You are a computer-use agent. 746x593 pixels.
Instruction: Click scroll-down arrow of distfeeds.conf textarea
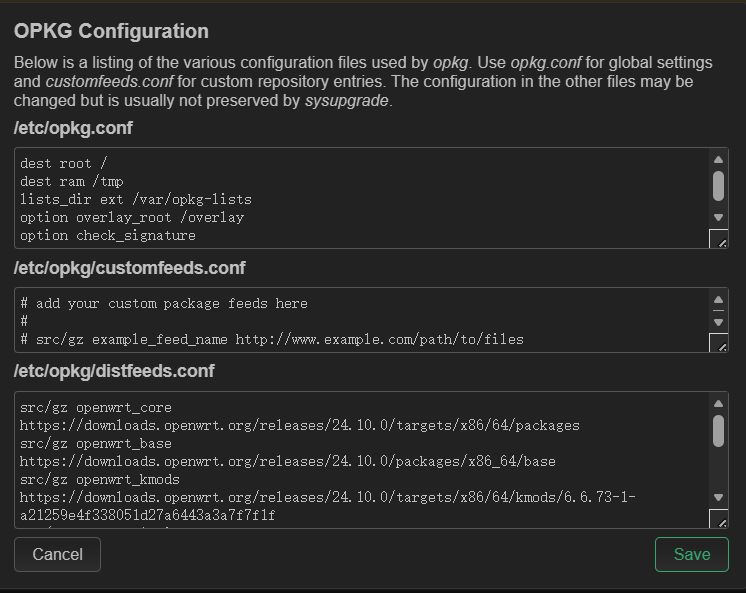click(718, 497)
